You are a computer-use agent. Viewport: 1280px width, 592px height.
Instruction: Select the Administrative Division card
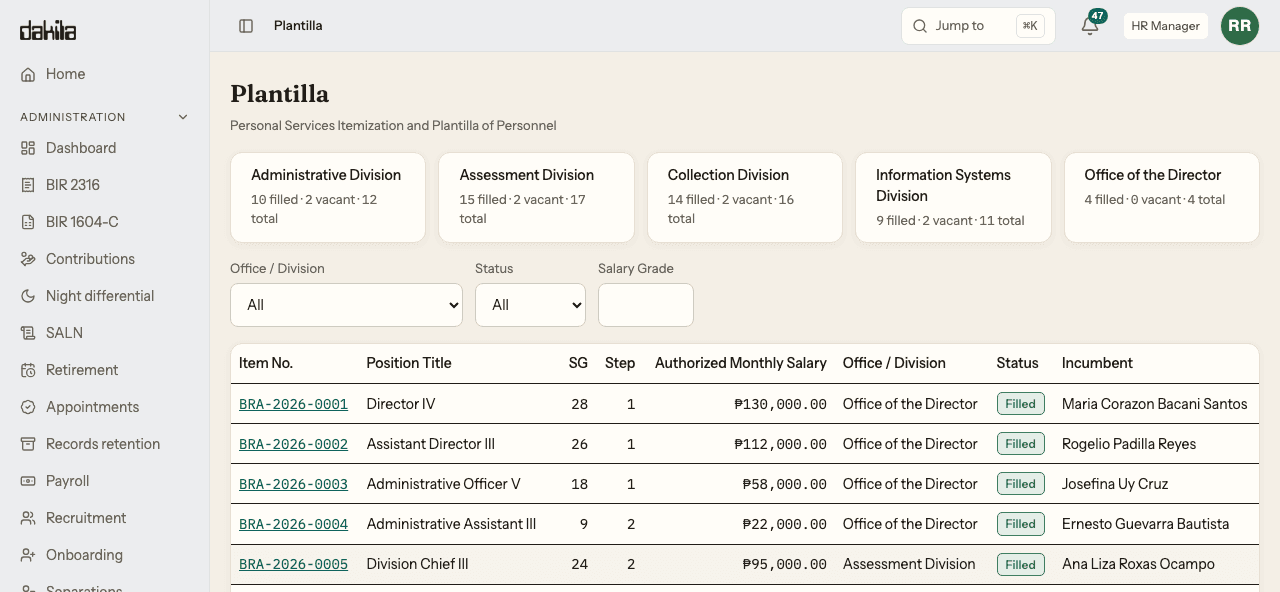click(328, 197)
